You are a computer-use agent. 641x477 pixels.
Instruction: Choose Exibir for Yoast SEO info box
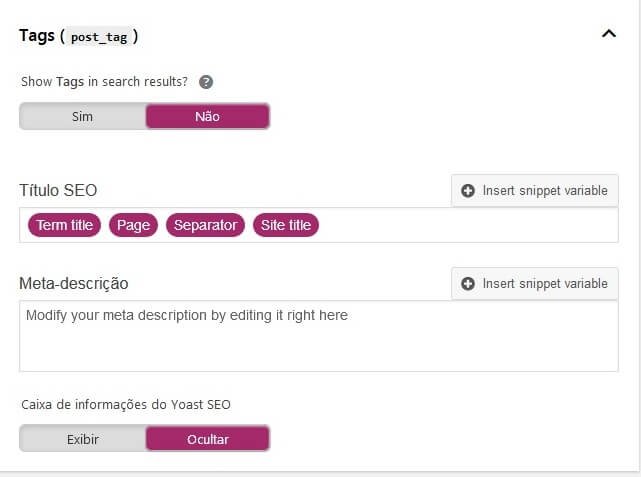tap(83, 439)
